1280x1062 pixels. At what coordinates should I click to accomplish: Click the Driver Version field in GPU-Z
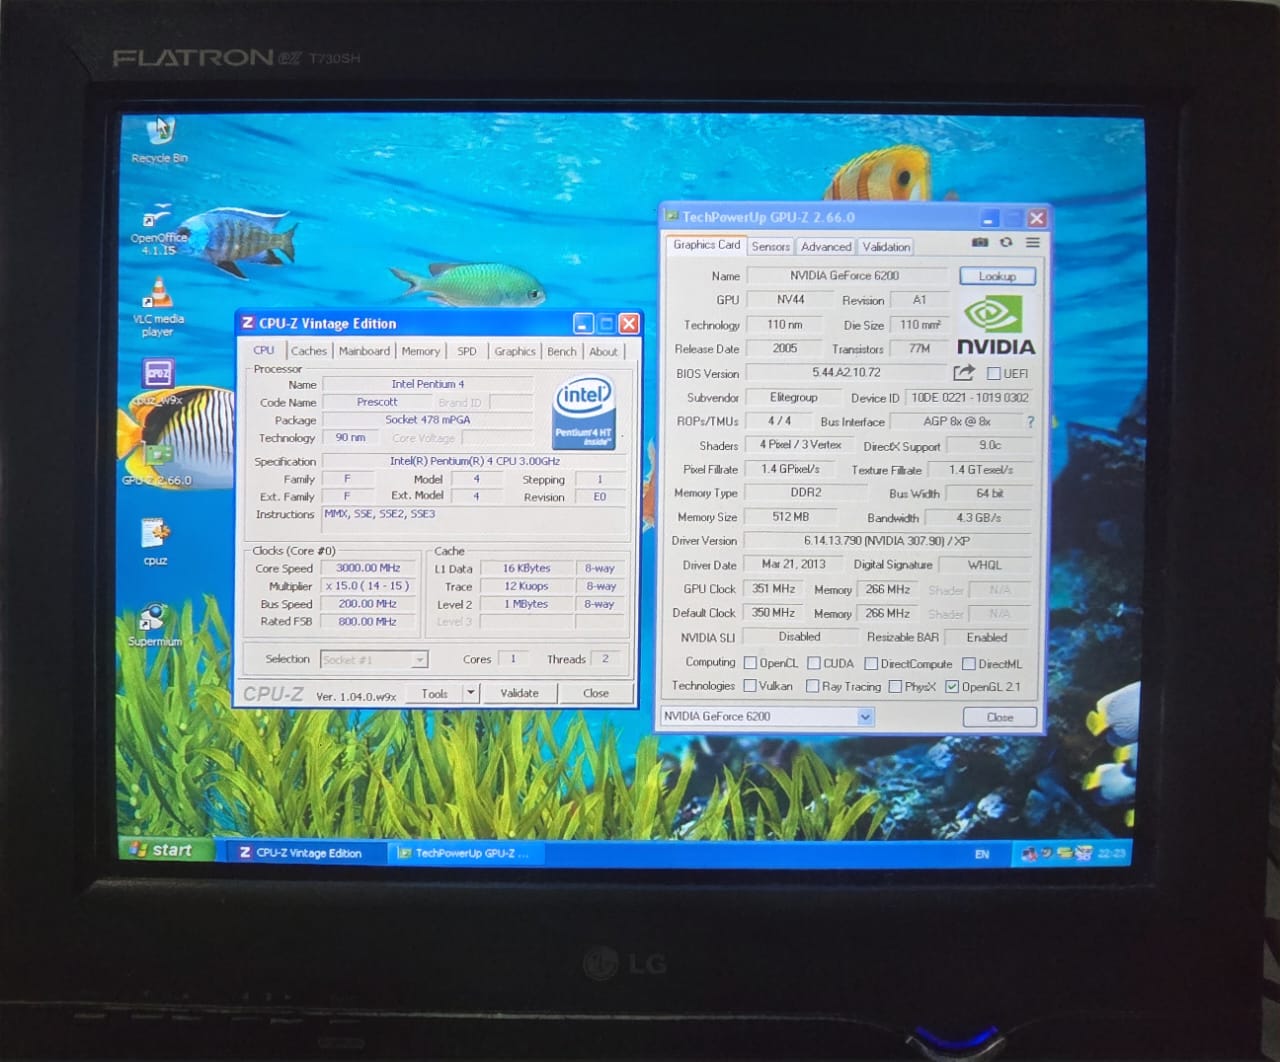(888, 541)
